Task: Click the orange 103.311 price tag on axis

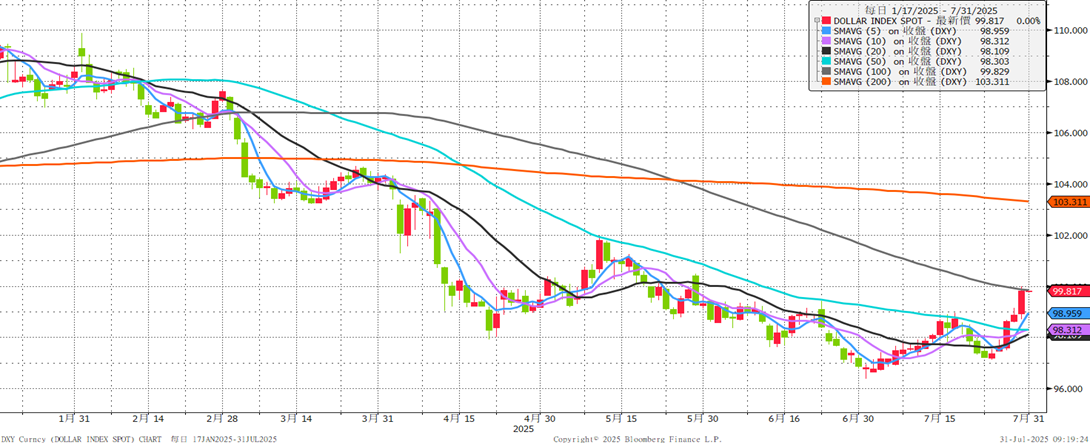Action: point(1067,202)
